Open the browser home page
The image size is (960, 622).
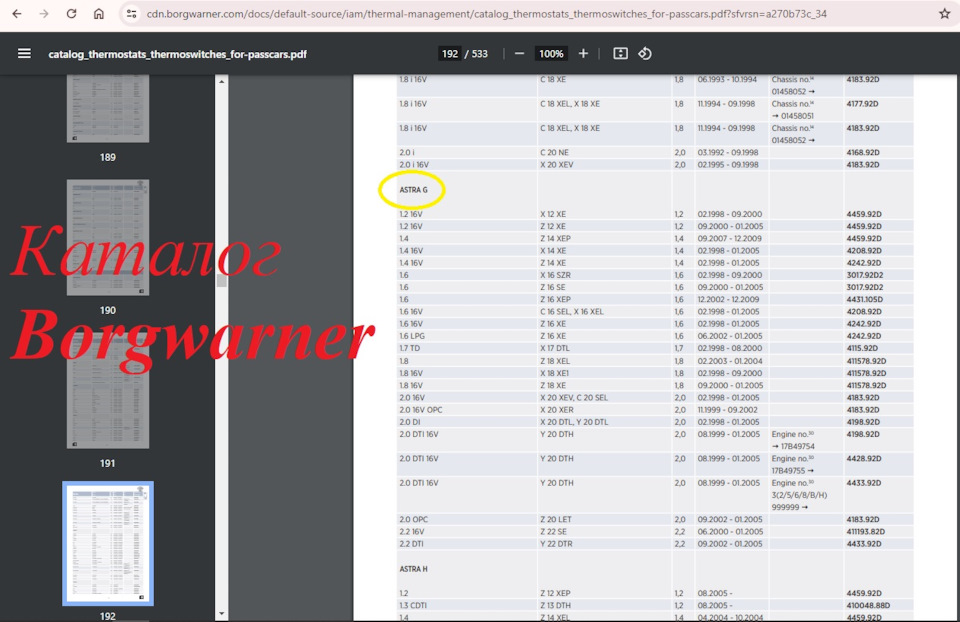pos(99,13)
